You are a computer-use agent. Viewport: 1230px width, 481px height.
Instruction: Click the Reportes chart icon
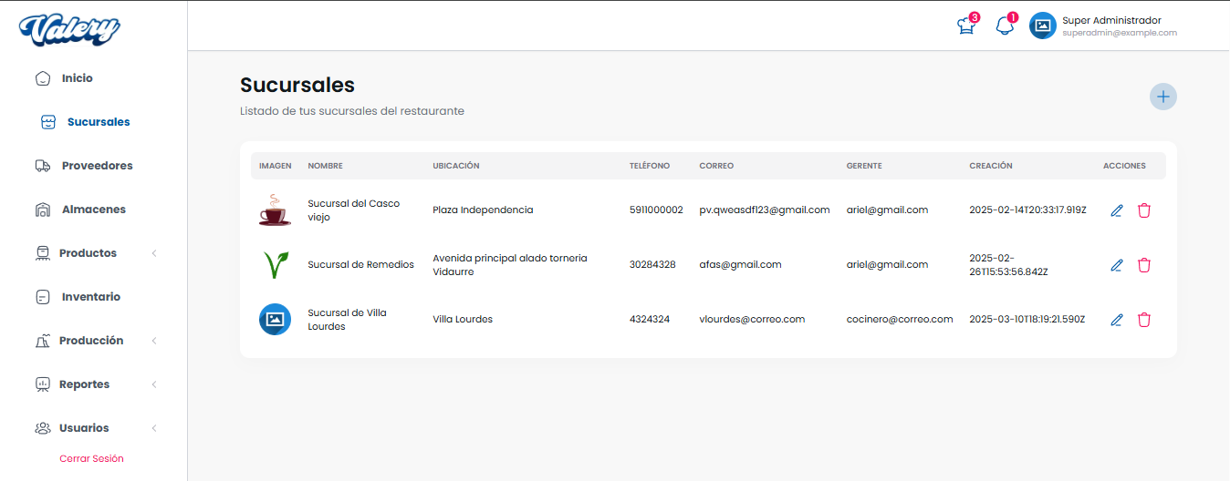[42, 384]
